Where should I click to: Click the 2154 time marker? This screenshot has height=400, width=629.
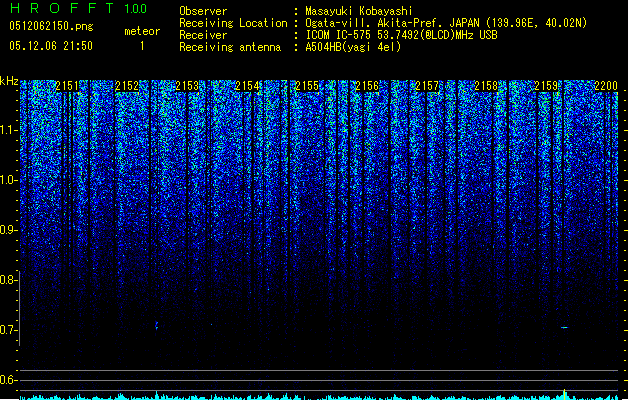[x=247, y=86]
